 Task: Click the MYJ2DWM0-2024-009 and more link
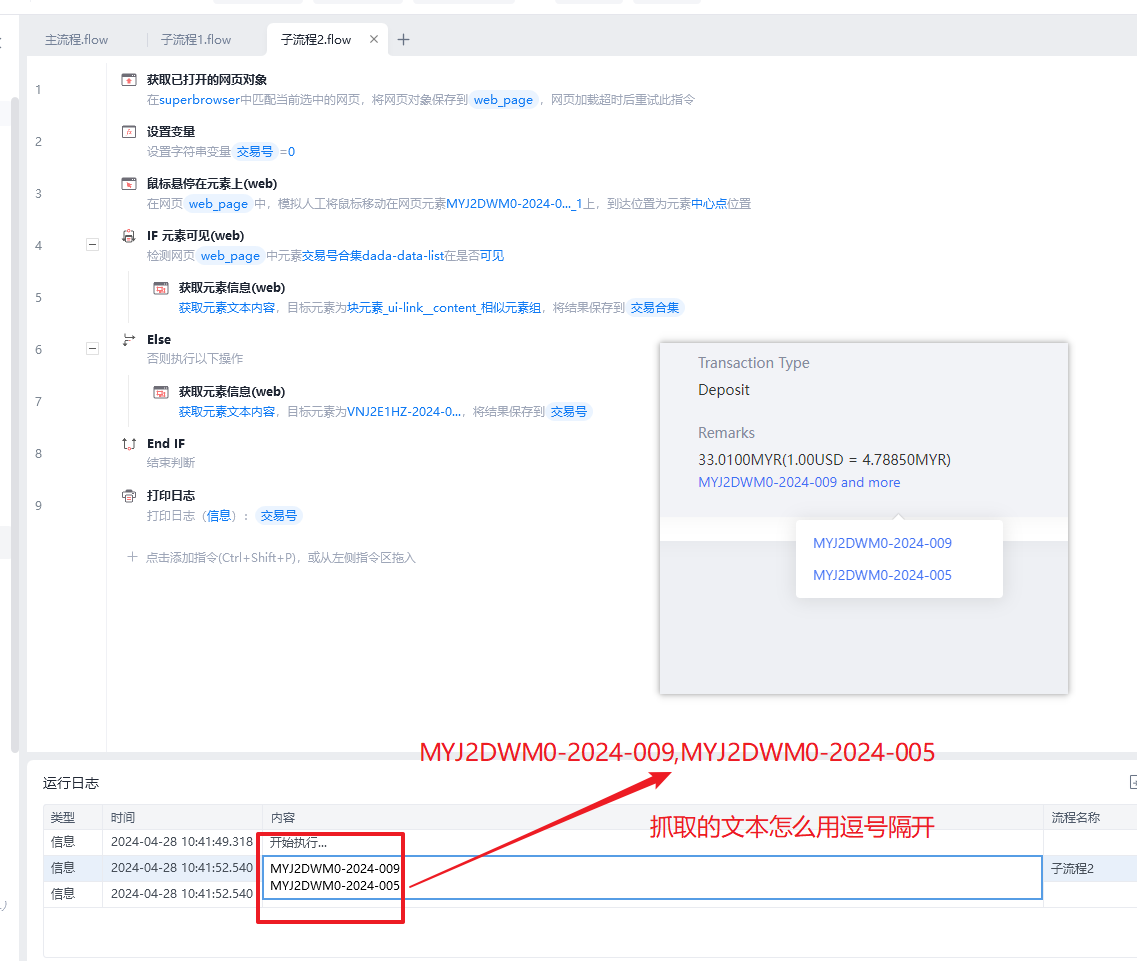tap(799, 482)
